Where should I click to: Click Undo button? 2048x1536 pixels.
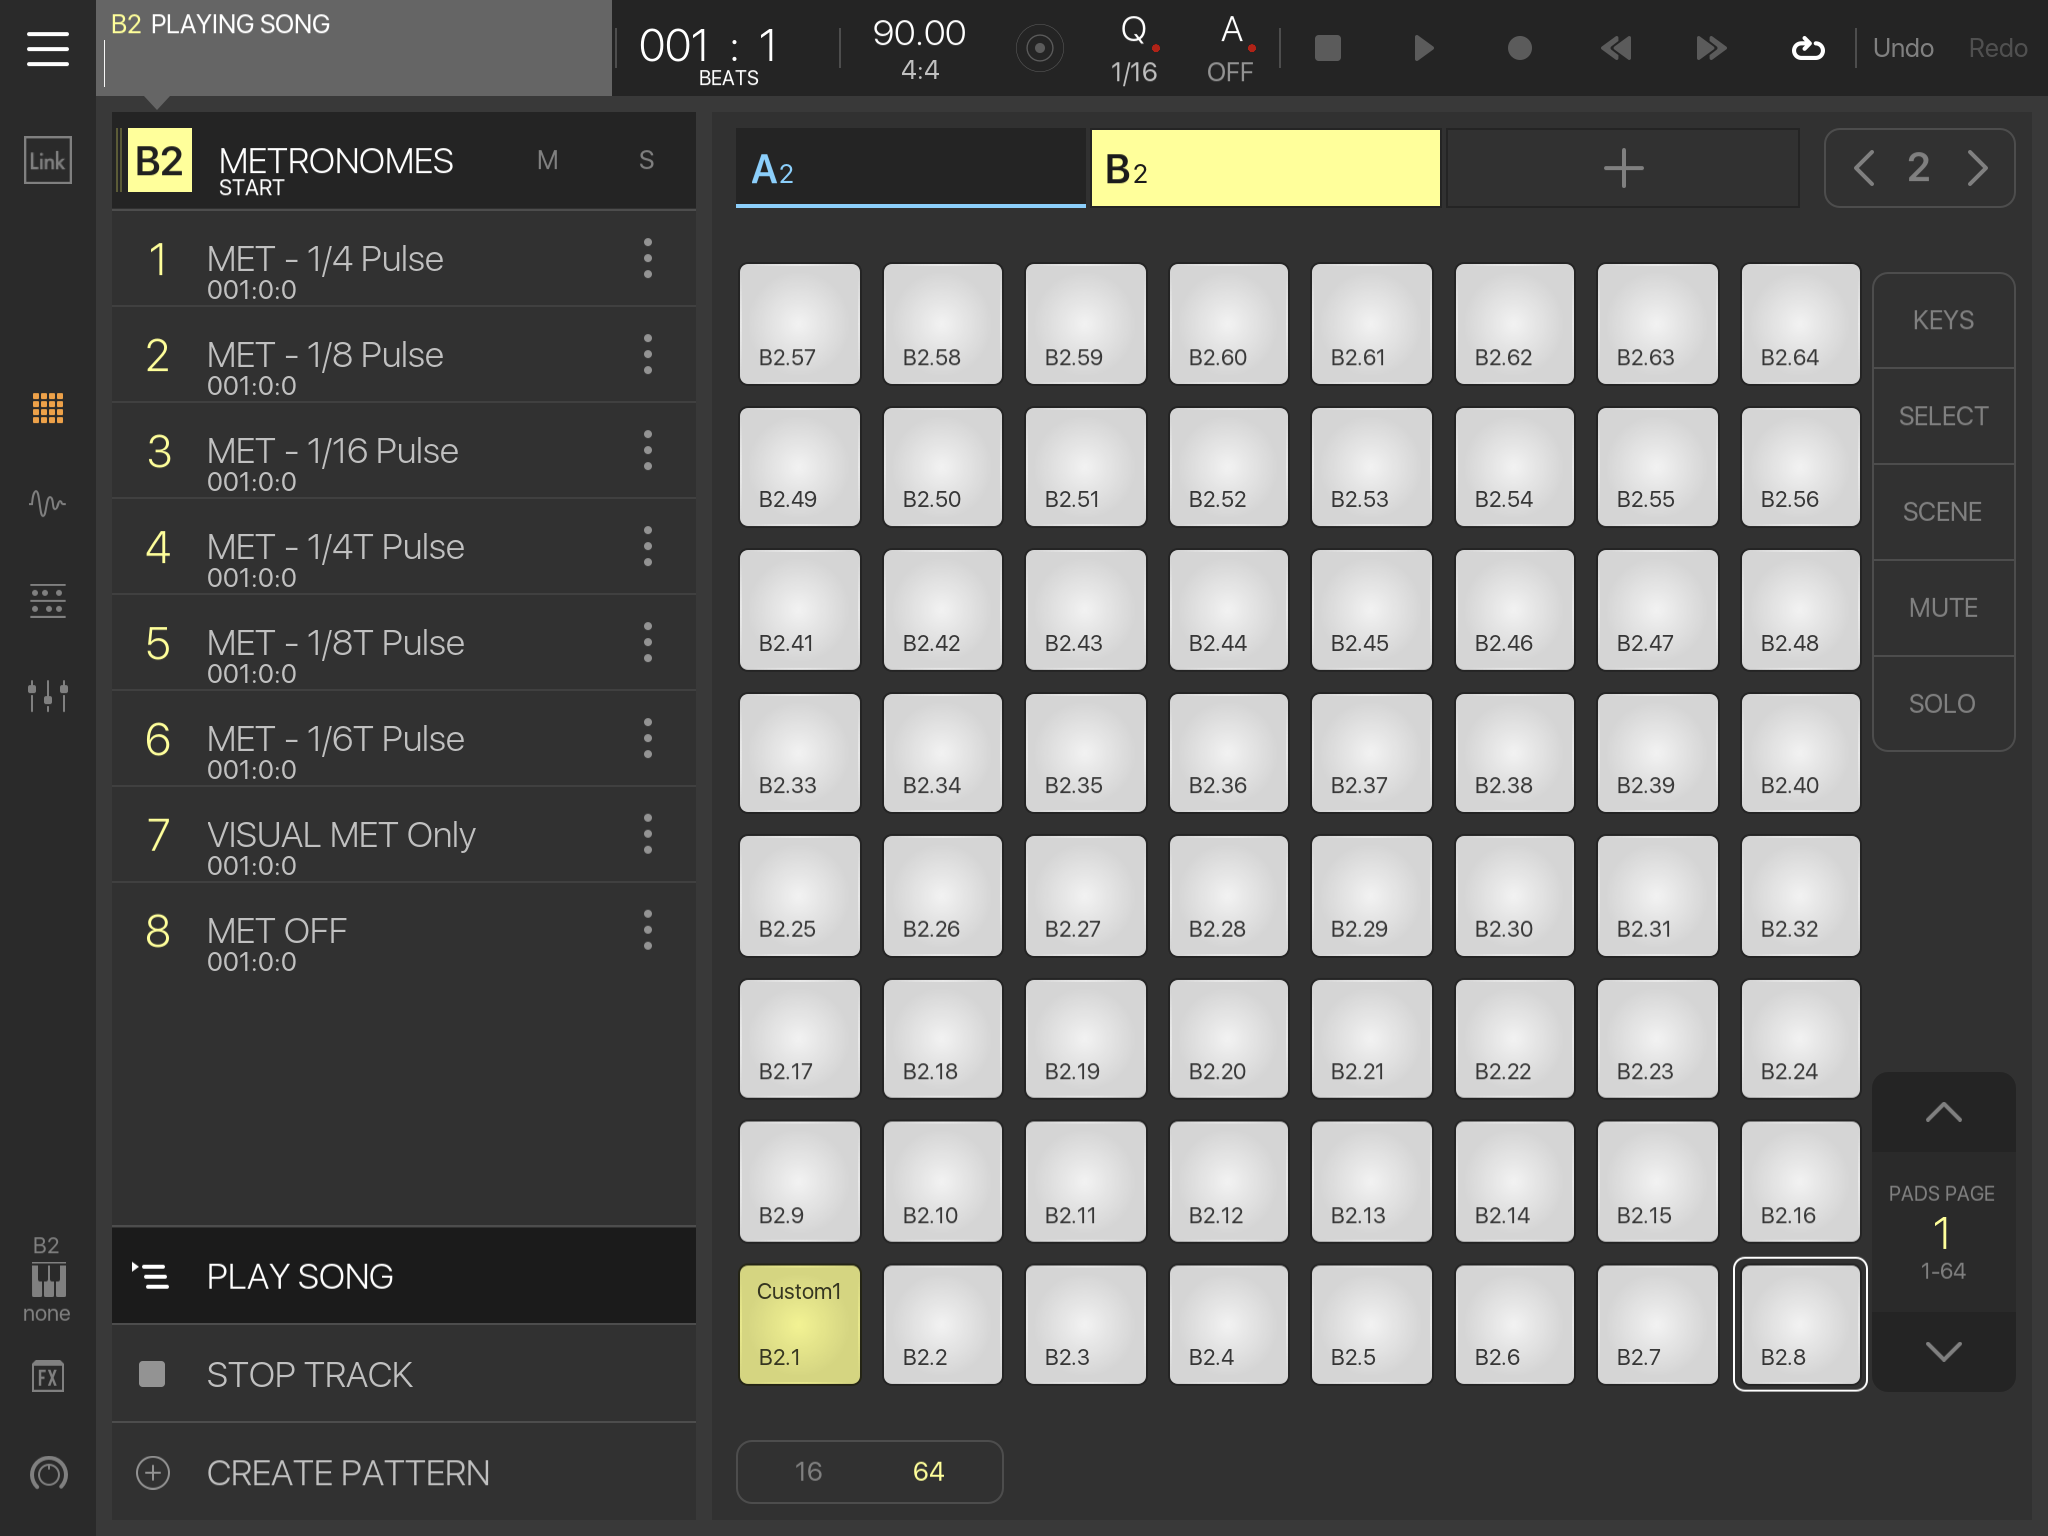click(1903, 48)
